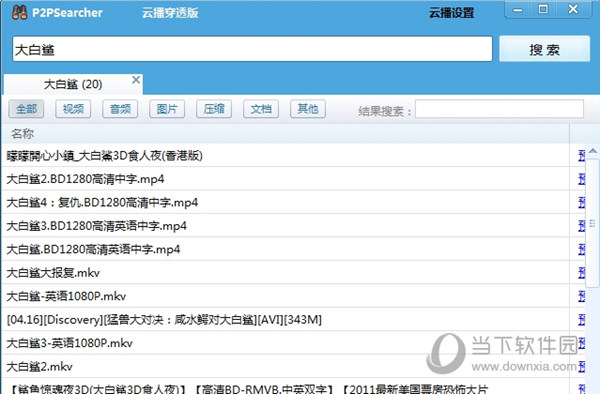Viewport: 600px width, 394px height.
Task: Click preview link for 大白鲨4：复仇 row
Action: (582, 202)
